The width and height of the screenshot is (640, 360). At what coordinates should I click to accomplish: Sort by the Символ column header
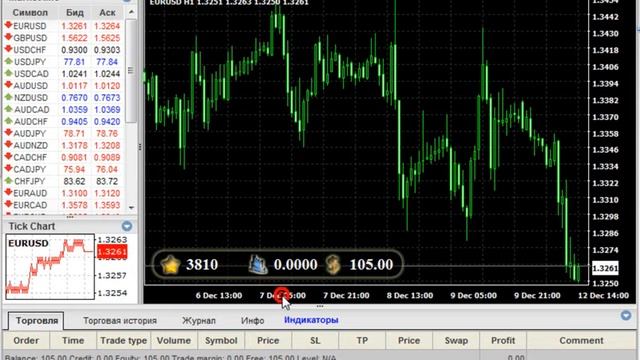pyautogui.click(x=31, y=13)
